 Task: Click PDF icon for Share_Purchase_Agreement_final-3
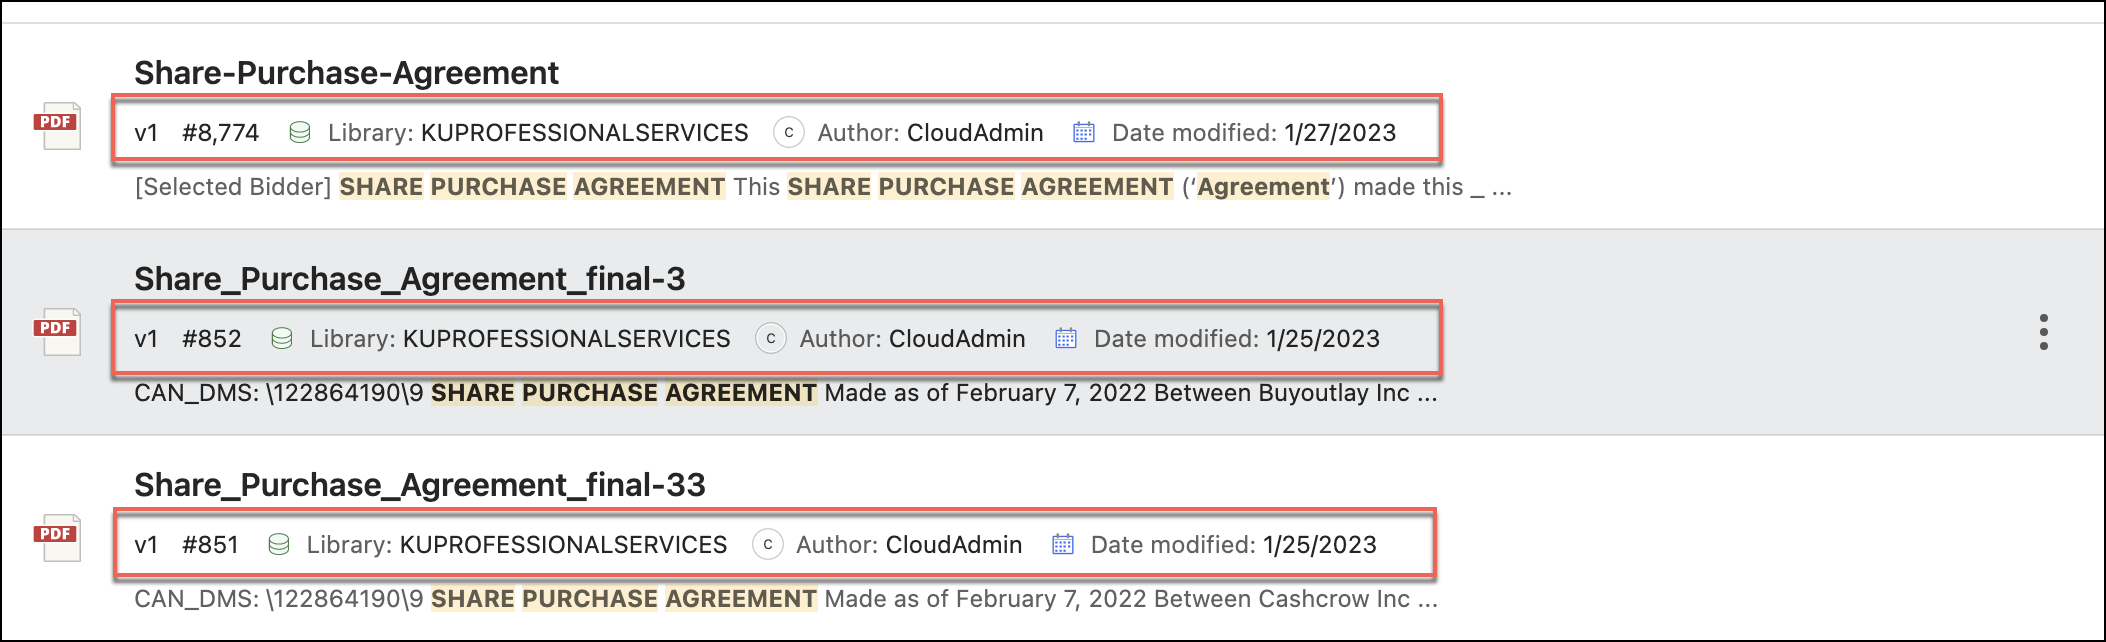57,332
